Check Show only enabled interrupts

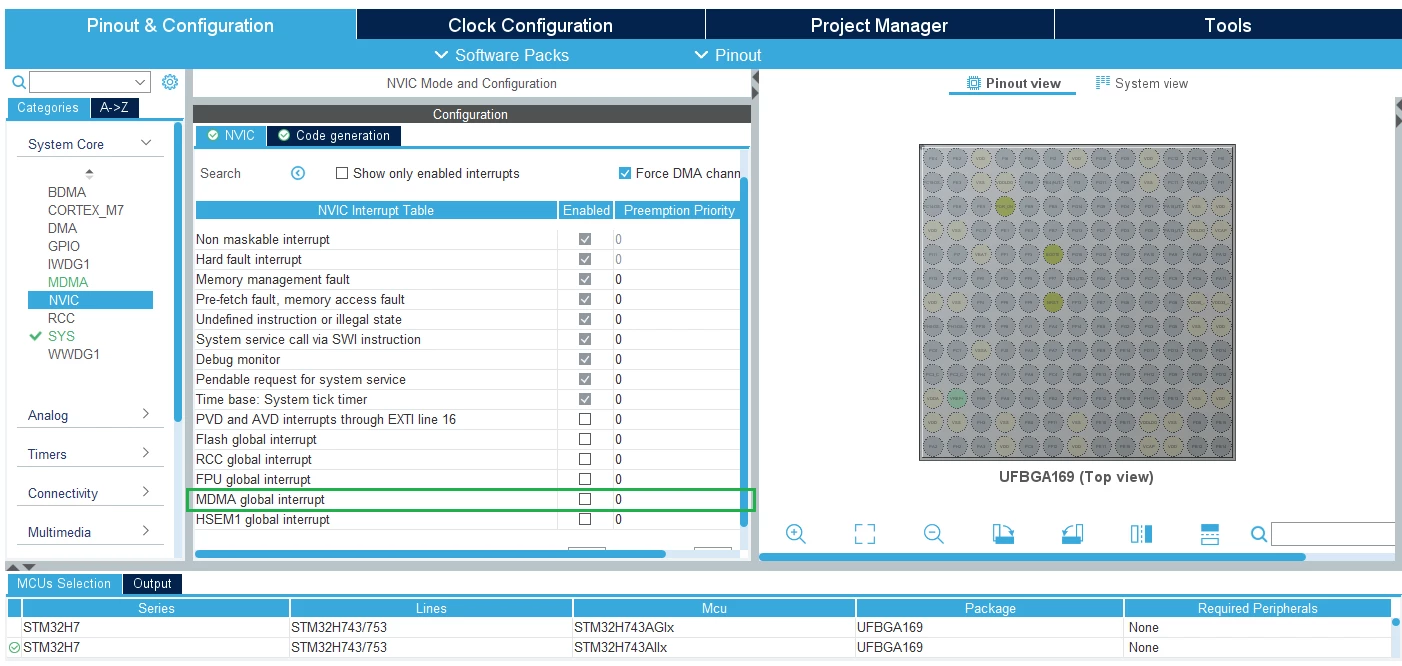click(342, 173)
